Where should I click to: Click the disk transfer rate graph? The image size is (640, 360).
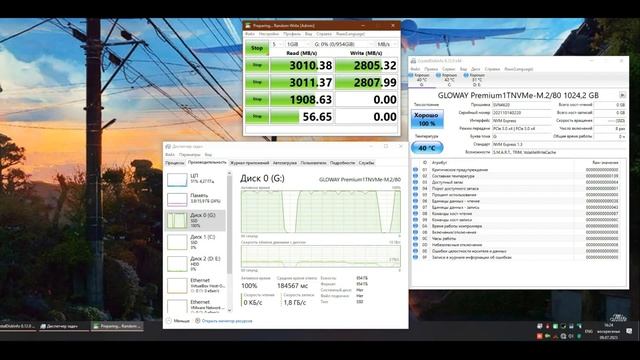321,256
